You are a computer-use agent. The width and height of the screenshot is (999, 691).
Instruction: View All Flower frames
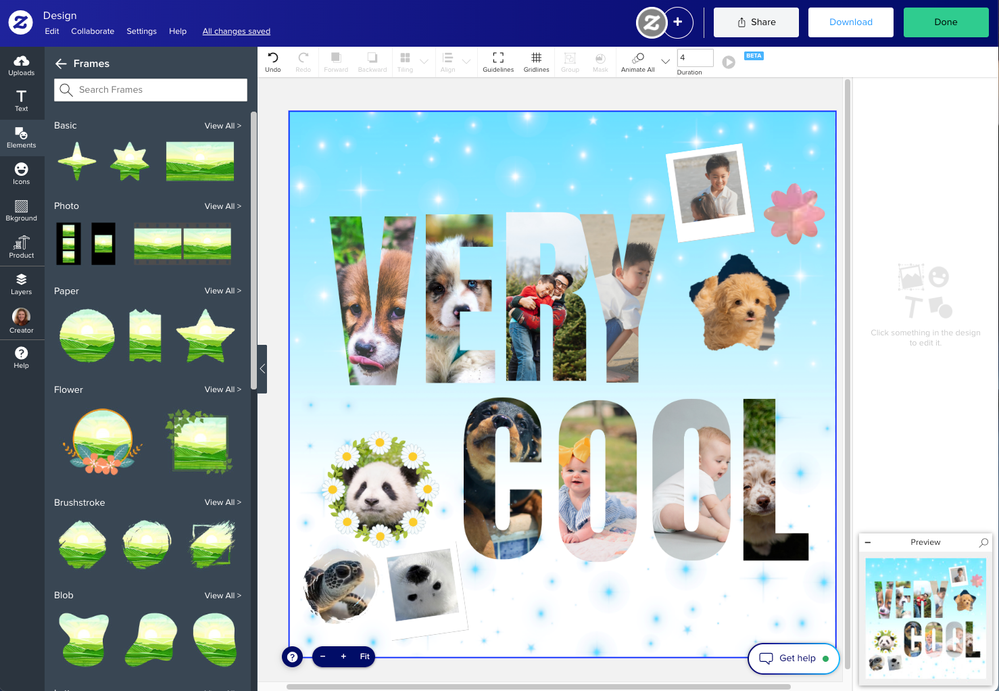pyautogui.click(x=222, y=390)
